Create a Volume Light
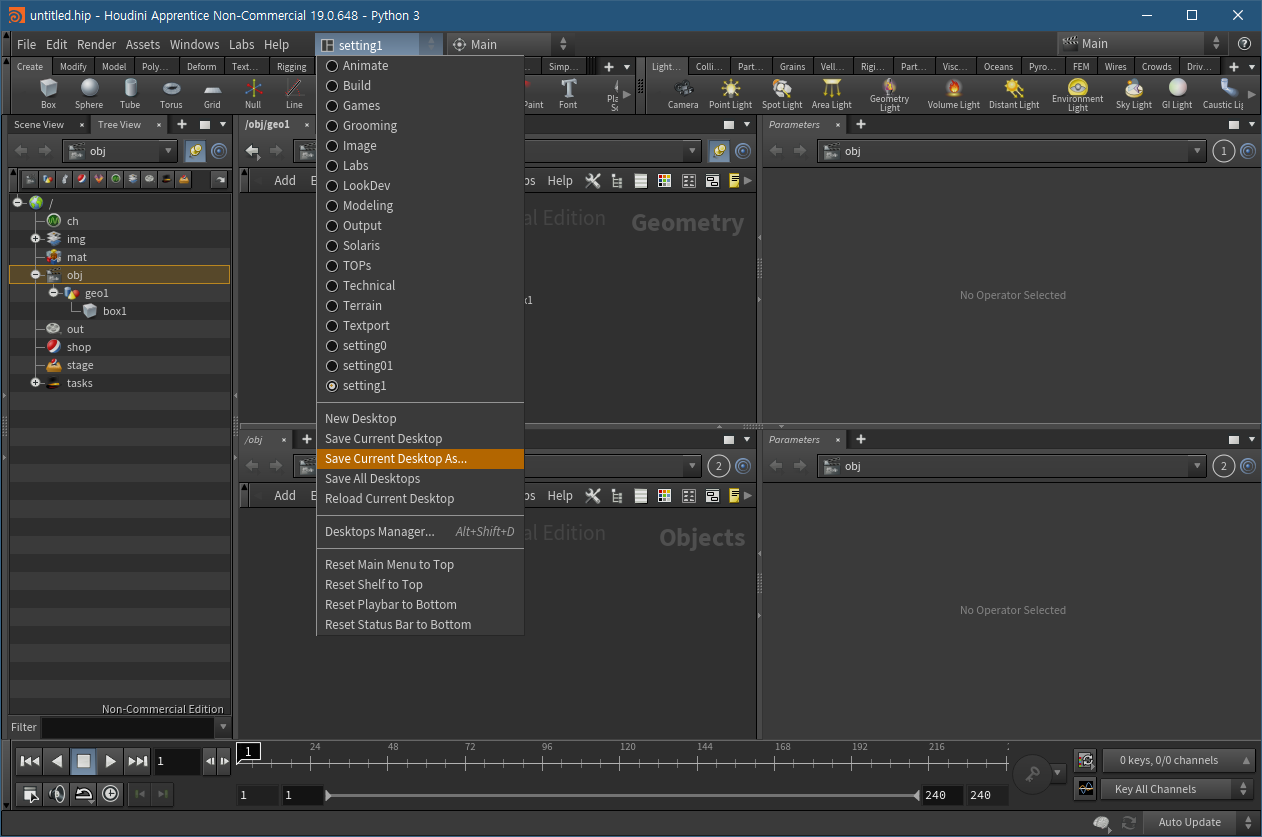1262x837 pixels. pos(953,94)
